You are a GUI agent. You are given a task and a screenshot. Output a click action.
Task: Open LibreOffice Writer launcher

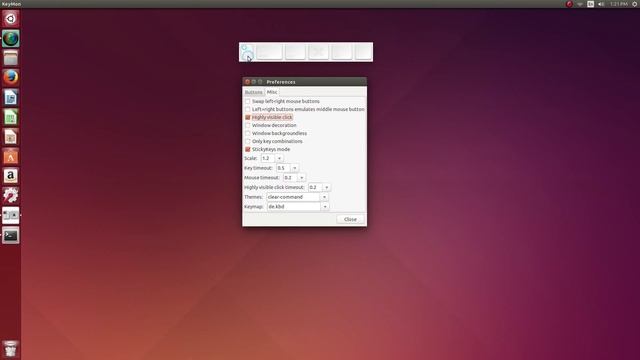point(11,98)
